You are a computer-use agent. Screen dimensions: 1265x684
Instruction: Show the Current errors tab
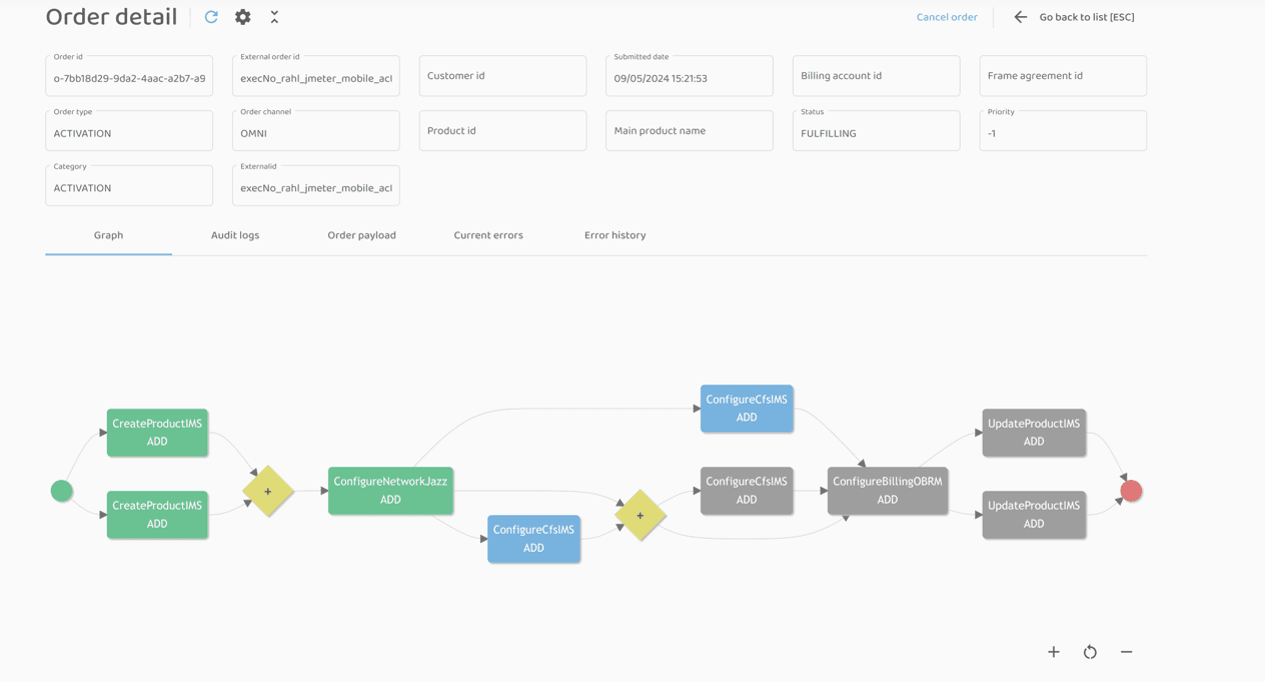coord(488,235)
